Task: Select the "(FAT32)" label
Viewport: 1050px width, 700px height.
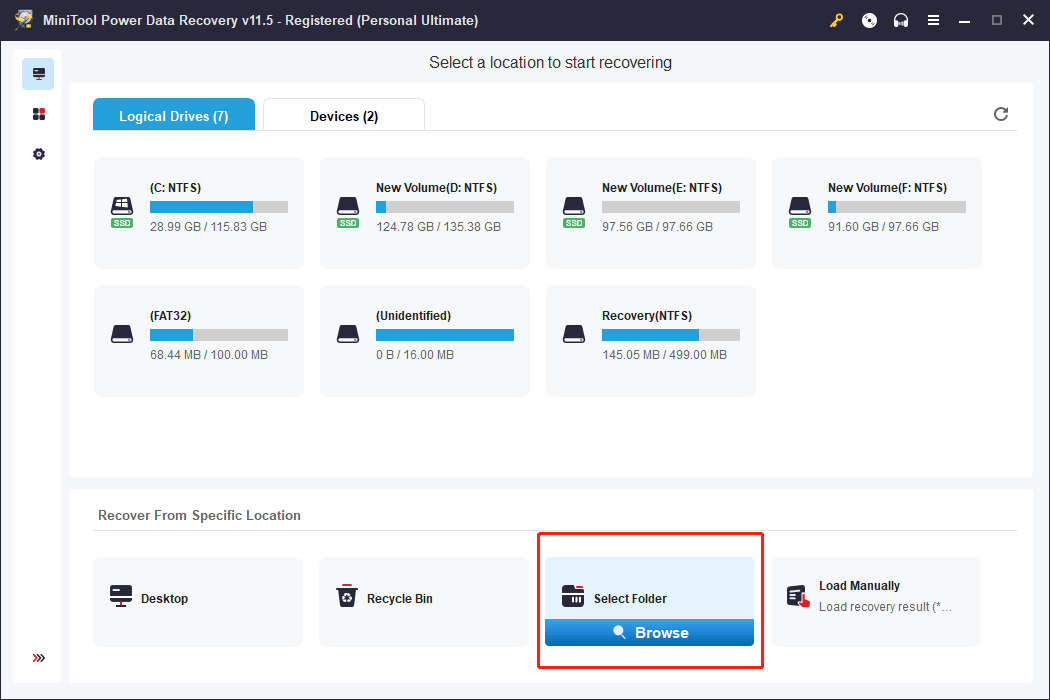Action: pos(171,316)
